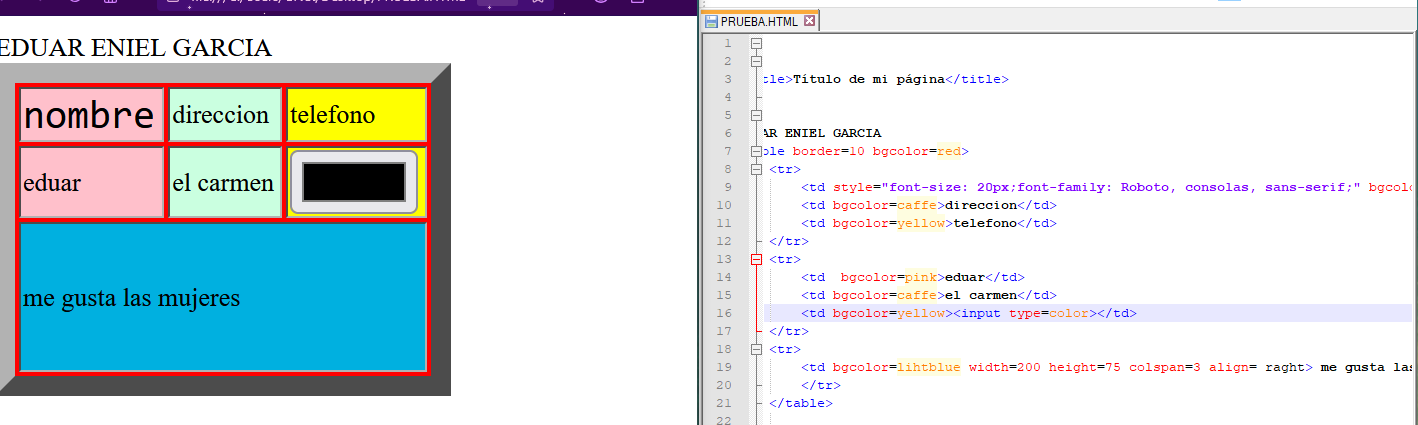Open the black color picker input
Image resolution: width=1418 pixels, height=425 pixels.
point(353,182)
